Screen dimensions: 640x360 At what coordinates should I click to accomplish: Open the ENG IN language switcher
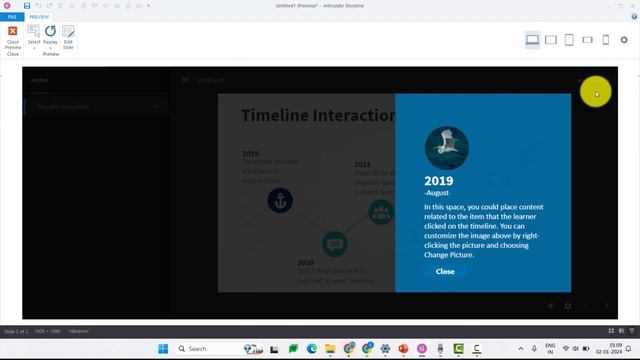point(550,349)
